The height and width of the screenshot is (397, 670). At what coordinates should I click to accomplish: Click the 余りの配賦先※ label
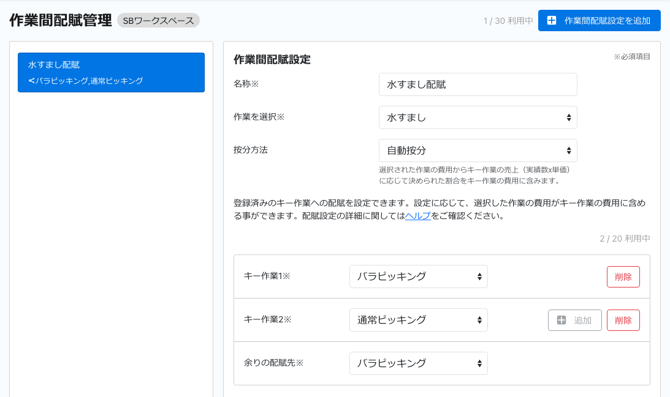273,363
